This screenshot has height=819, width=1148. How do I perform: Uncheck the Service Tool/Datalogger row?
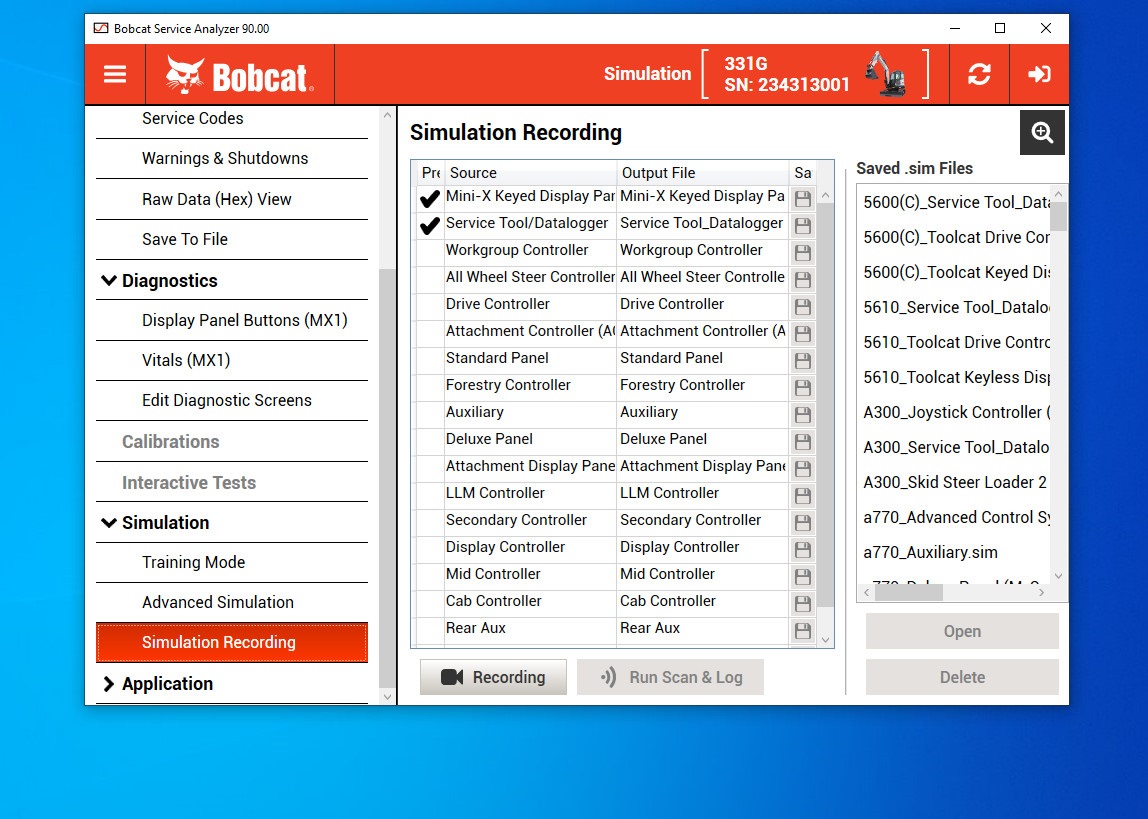429,225
